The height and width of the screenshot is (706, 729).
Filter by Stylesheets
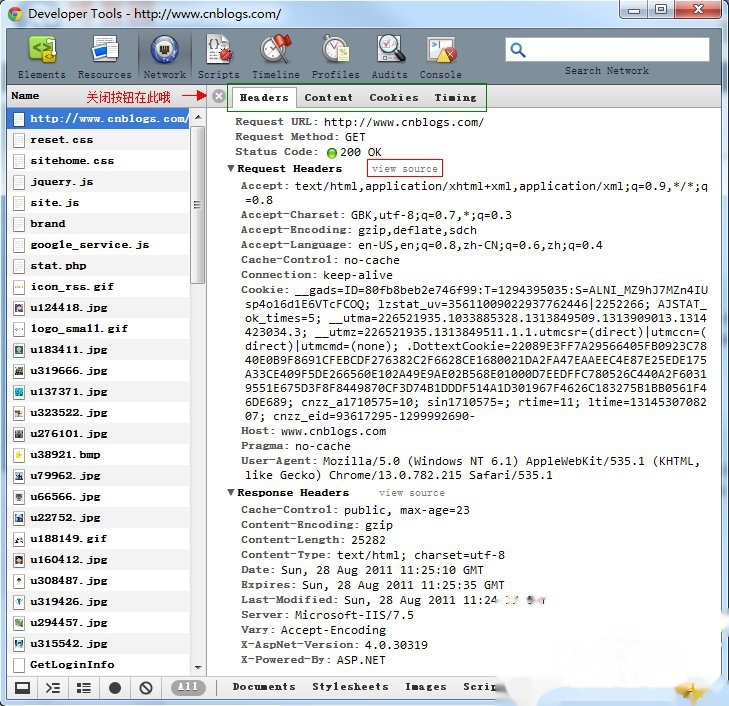[x=350, y=686]
